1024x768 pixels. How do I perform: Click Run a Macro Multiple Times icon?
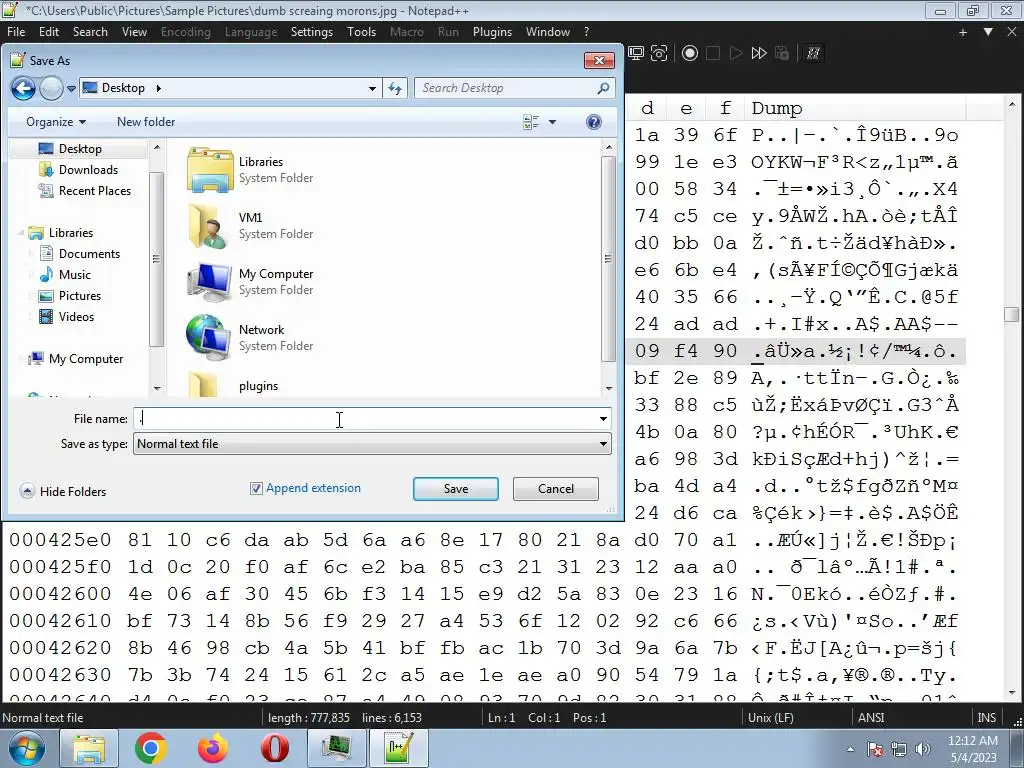pos(759,54)
